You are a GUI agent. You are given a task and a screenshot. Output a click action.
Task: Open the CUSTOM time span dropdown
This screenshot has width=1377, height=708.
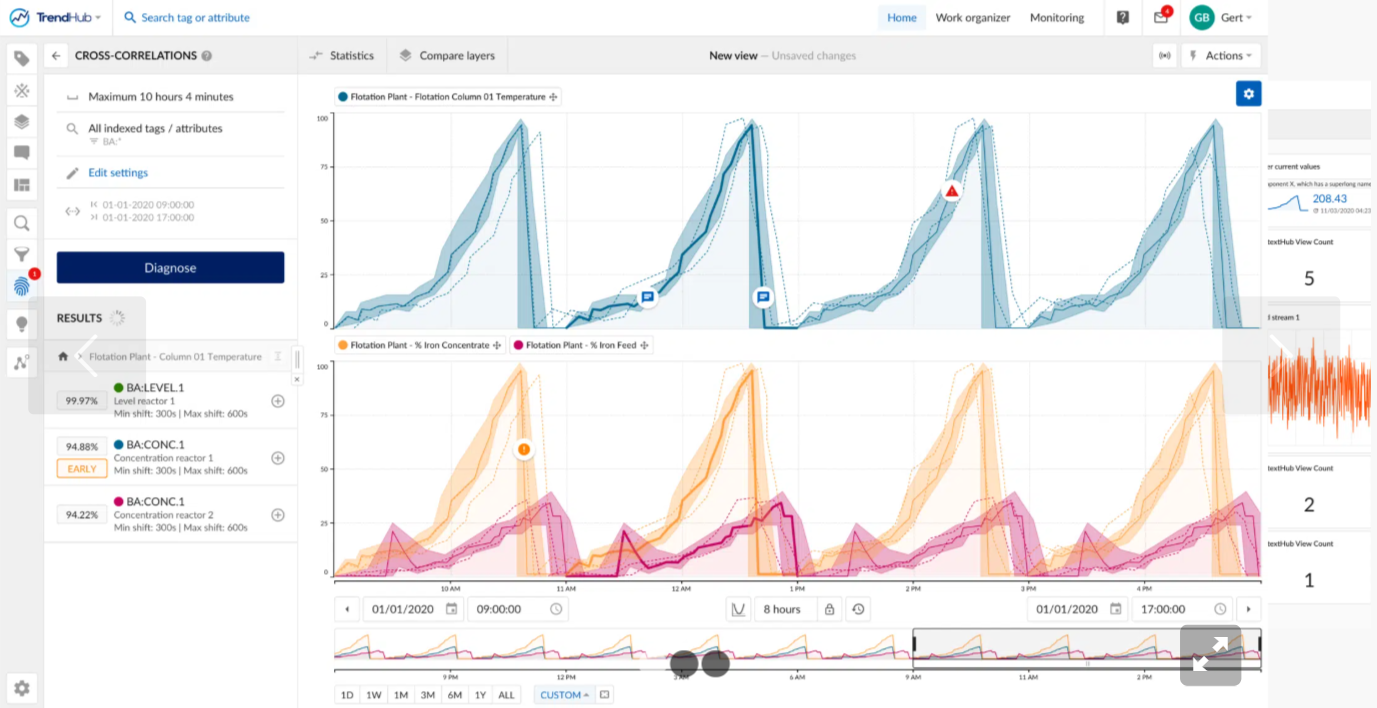click(x=564, y=695)
